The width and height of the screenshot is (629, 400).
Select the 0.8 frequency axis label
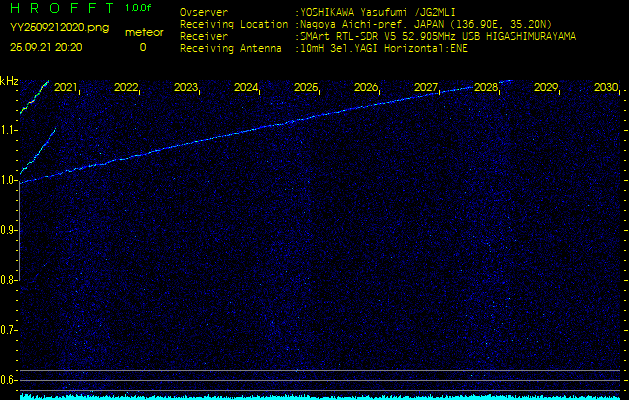click(9, 280)
